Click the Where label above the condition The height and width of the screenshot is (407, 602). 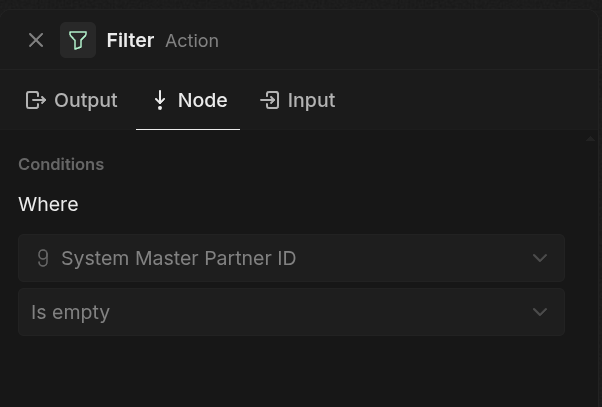pos(48,204)
